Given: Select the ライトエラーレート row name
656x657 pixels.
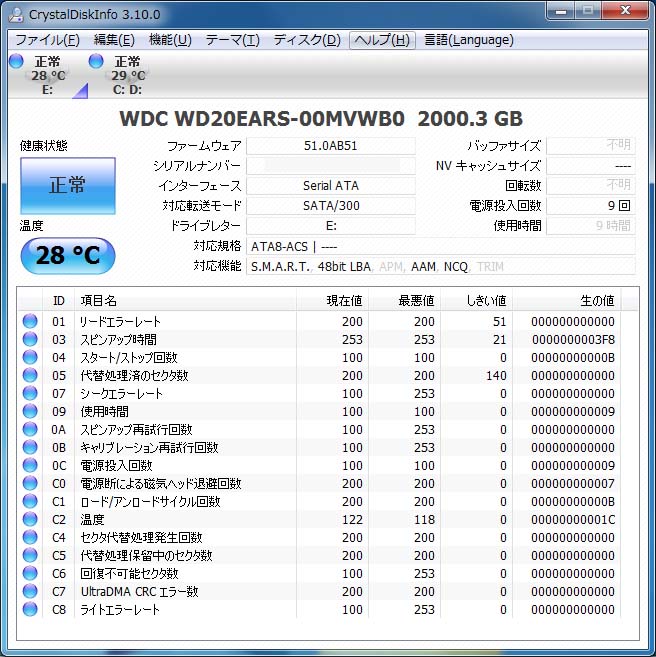Looking at the screenshot, I should click(x=120, y=610).
